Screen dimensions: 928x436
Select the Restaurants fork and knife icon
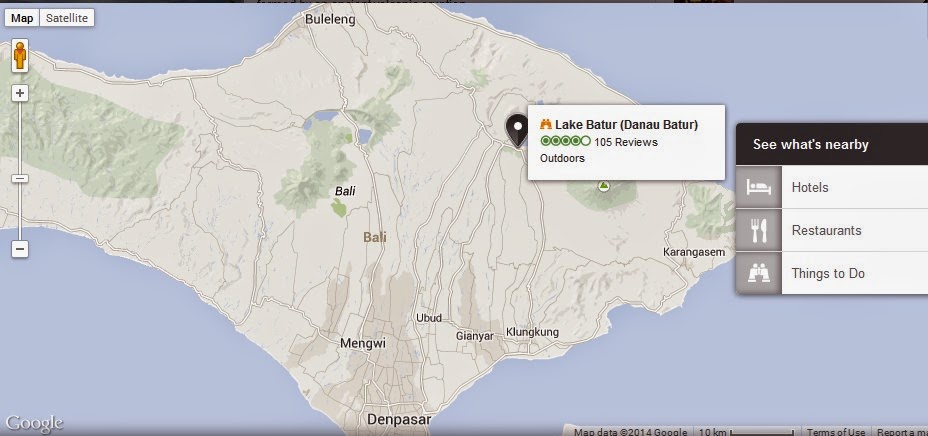tap(759, 230)
